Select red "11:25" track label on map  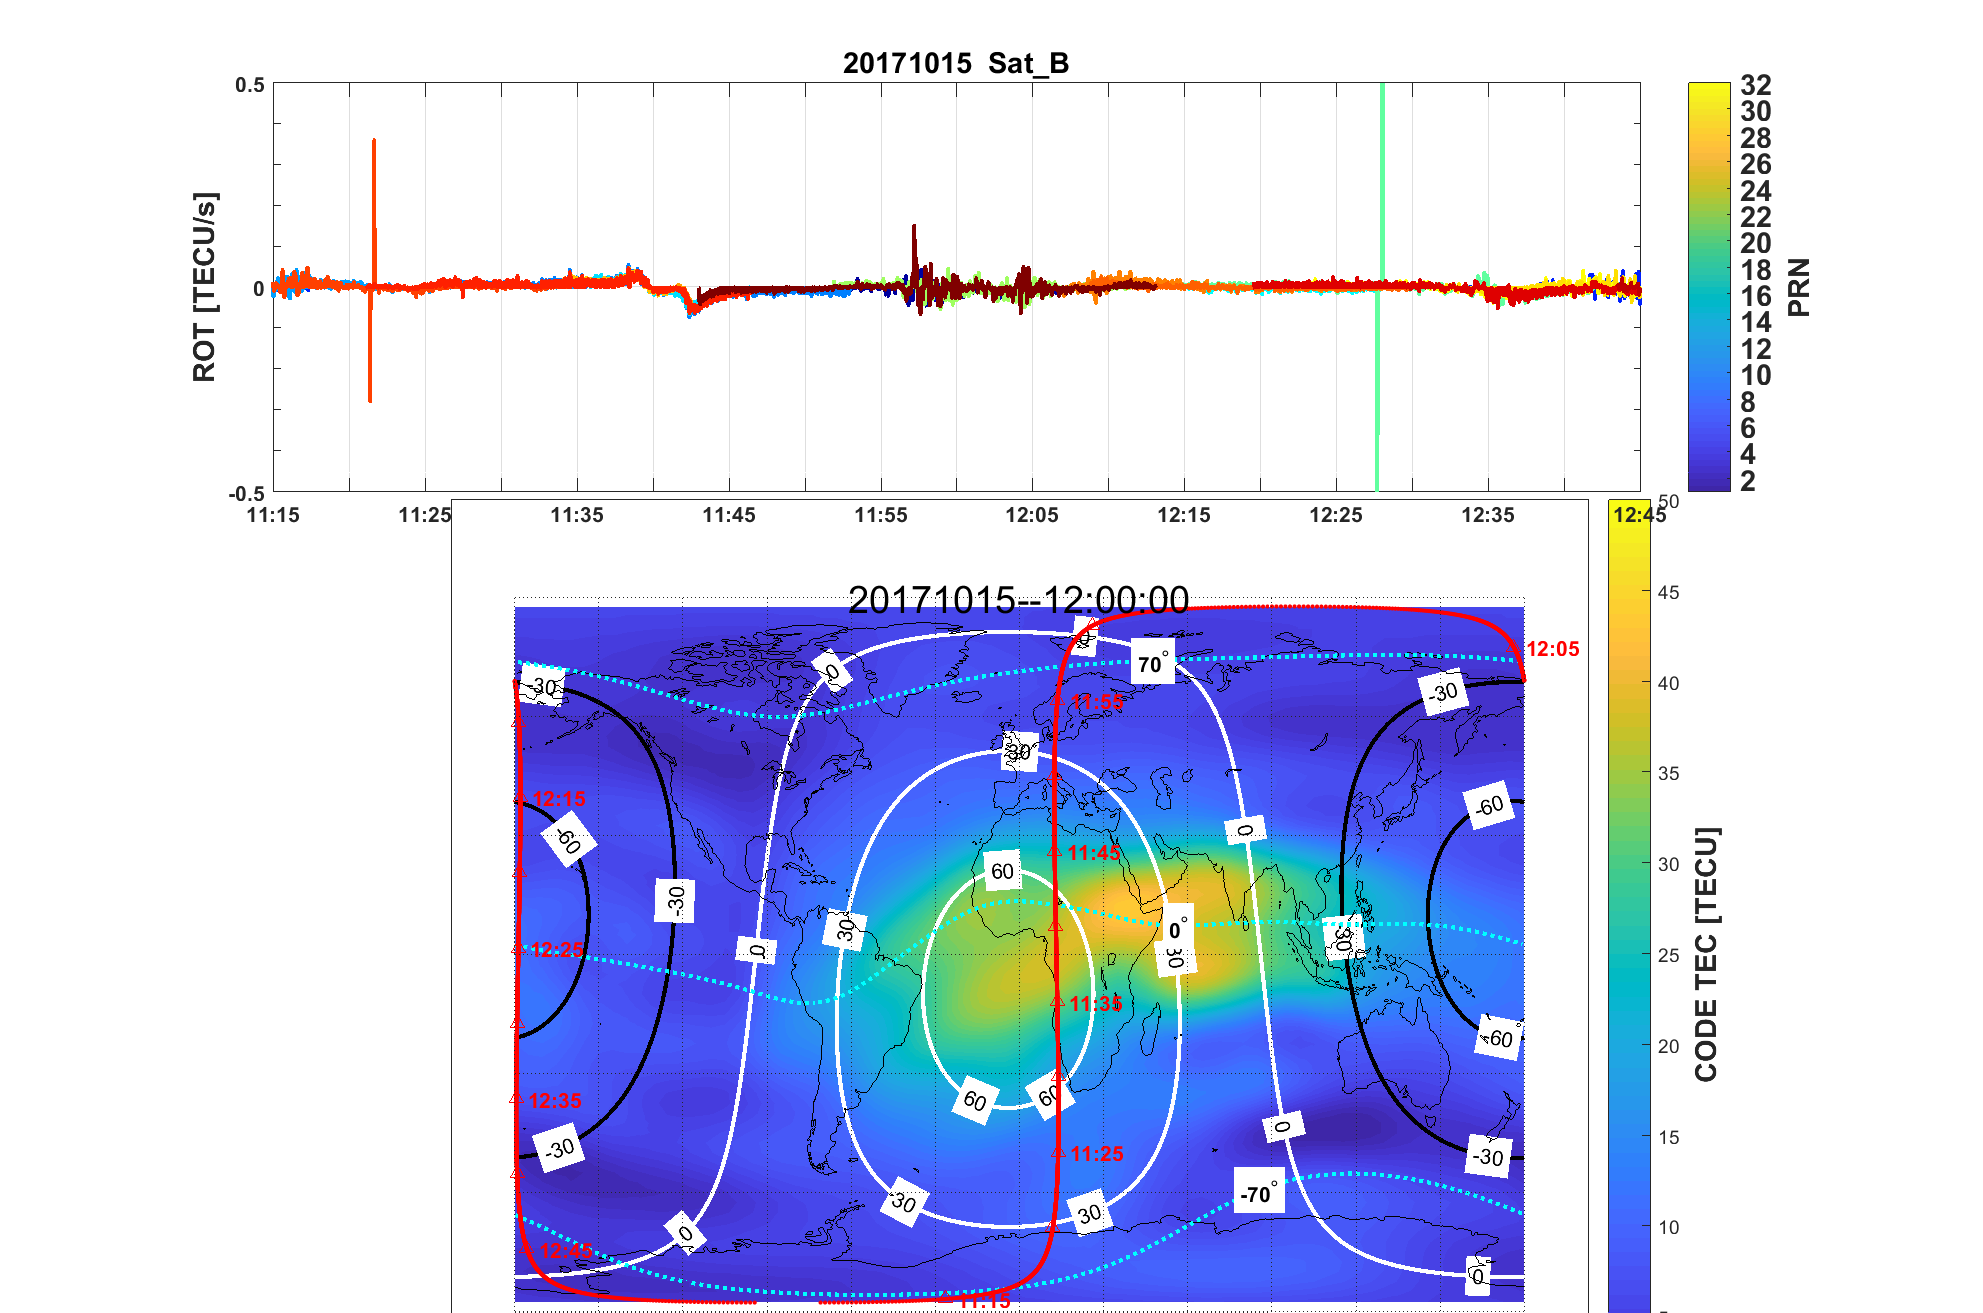(1097, 1154)
